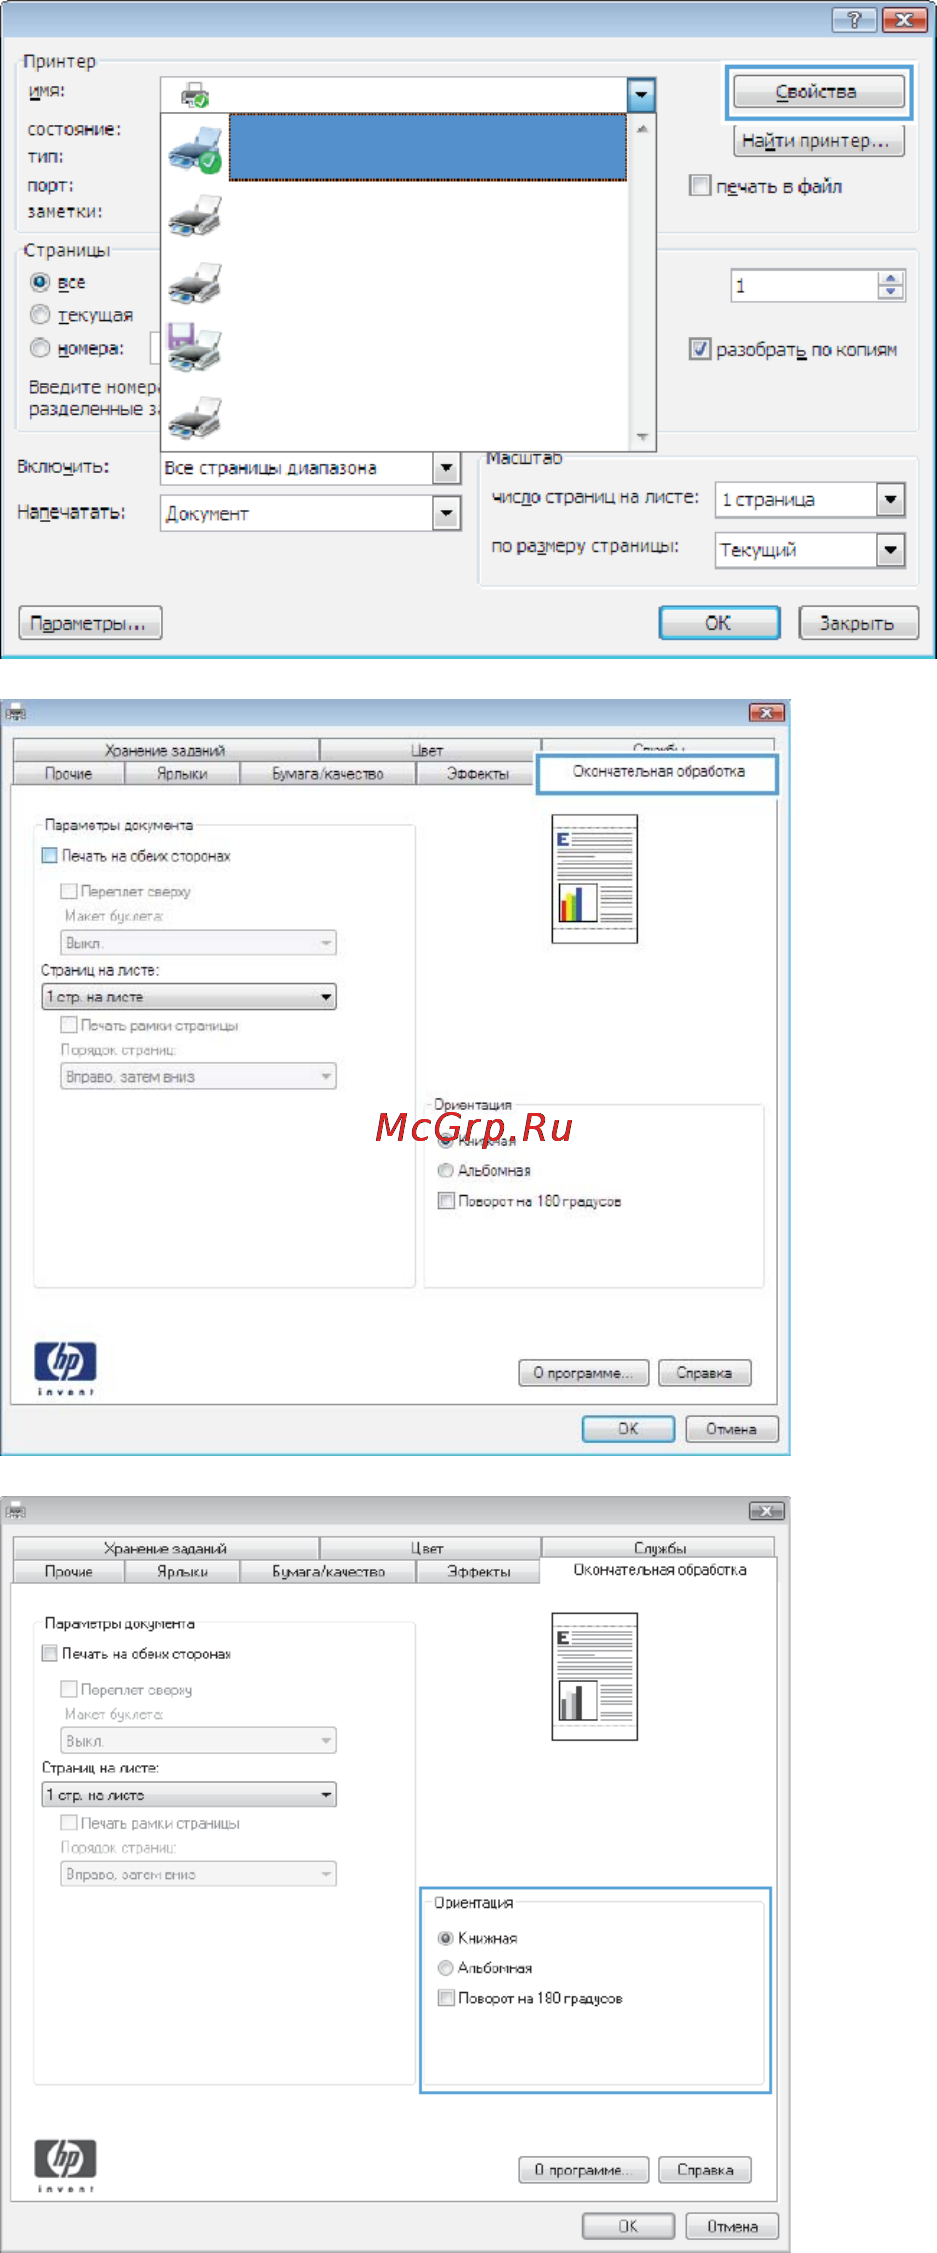Check Печать на обеих сторонах in the lower window
This screenshot has width=937, height=2253.
50,1654
